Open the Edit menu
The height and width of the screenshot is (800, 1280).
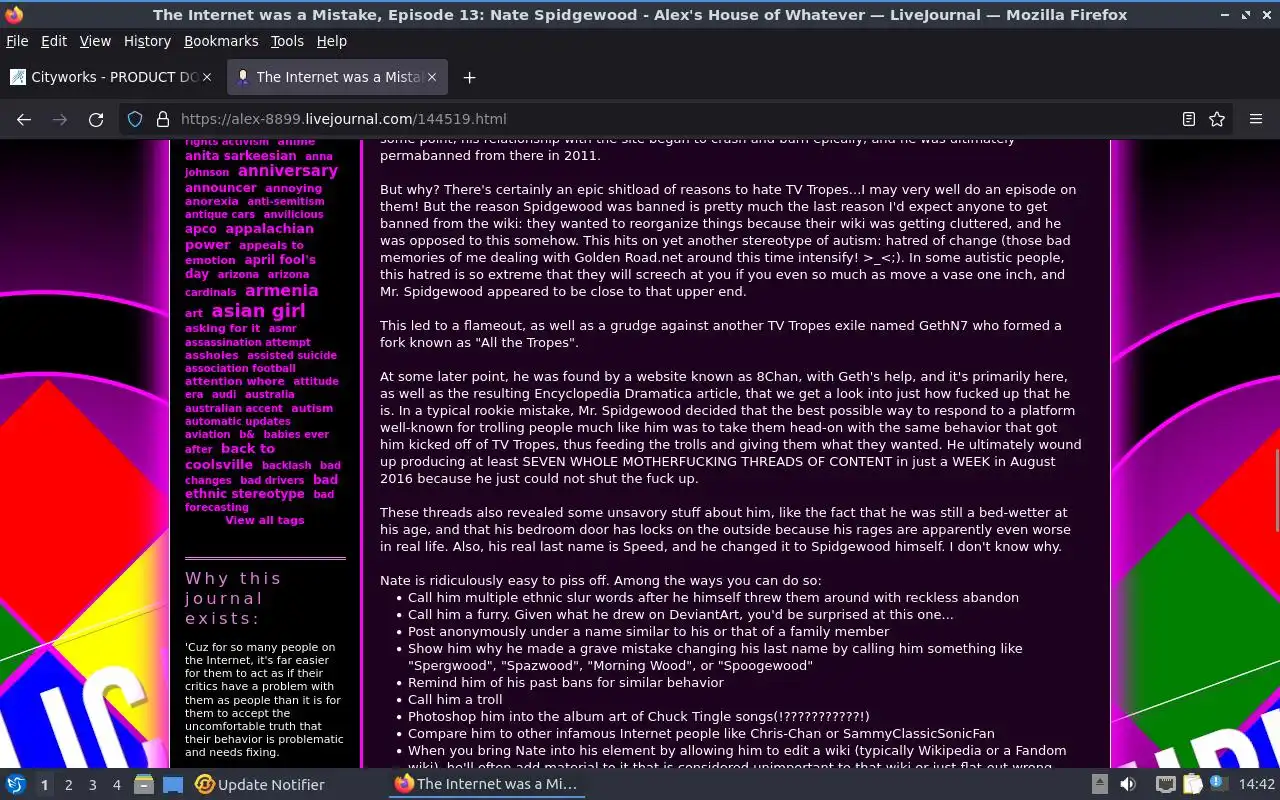point(54,41)
